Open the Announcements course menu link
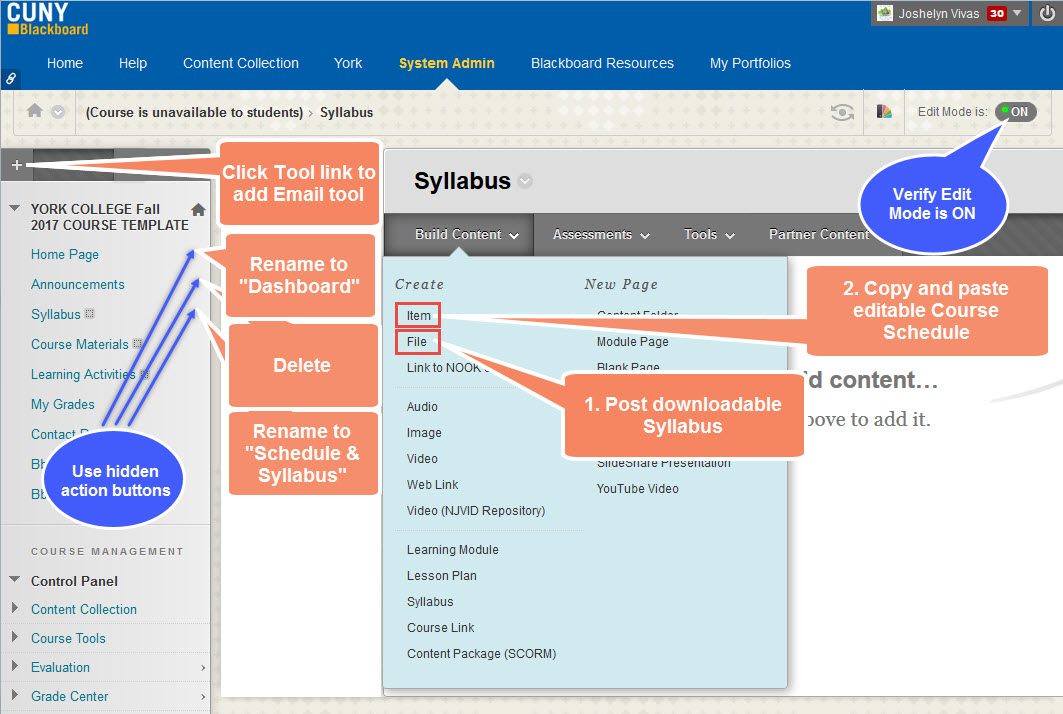The height and width of the screenshot is (714, 1063). (x=77, y=284)
